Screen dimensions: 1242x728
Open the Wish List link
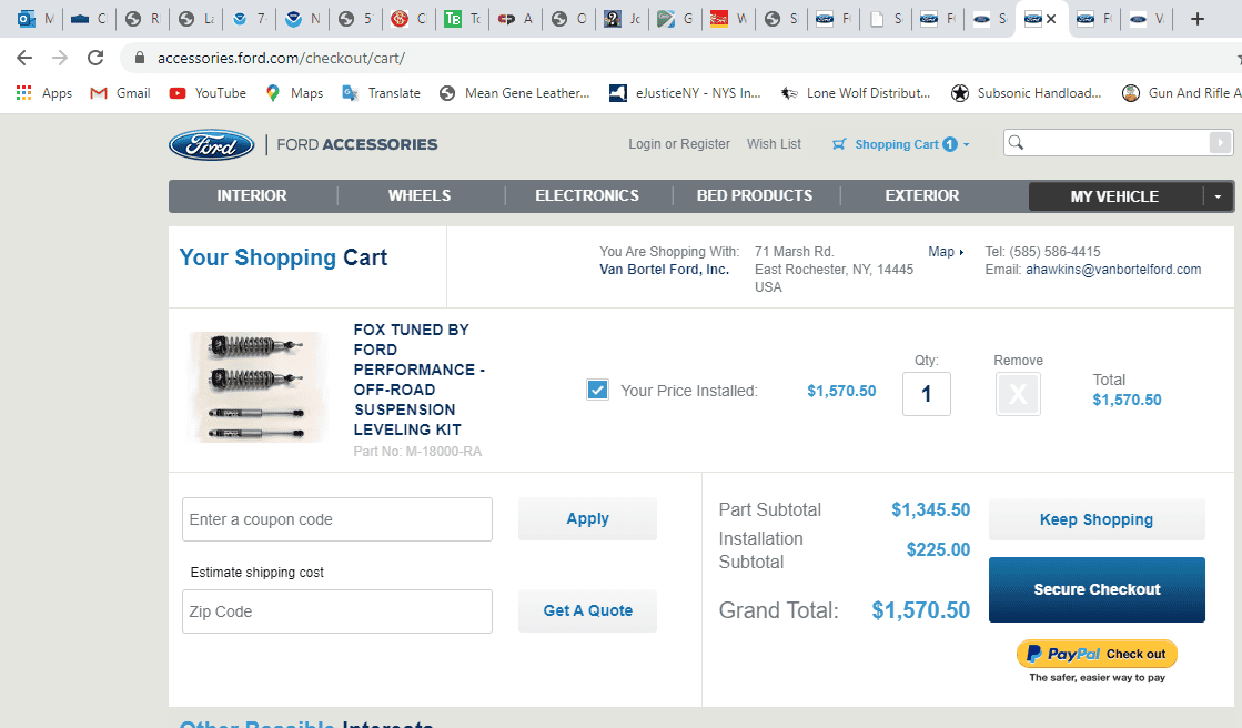point(774,144)
